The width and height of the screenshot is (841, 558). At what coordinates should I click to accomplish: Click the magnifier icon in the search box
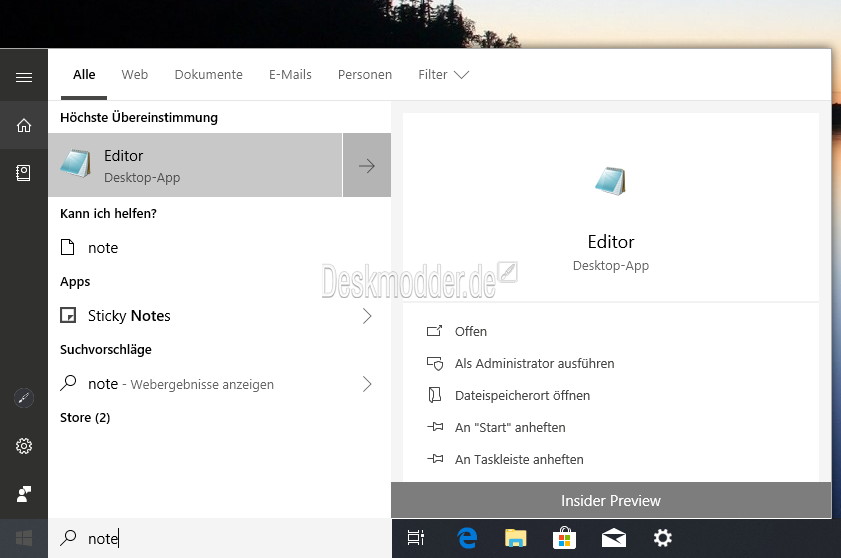[x=68, y=538]
